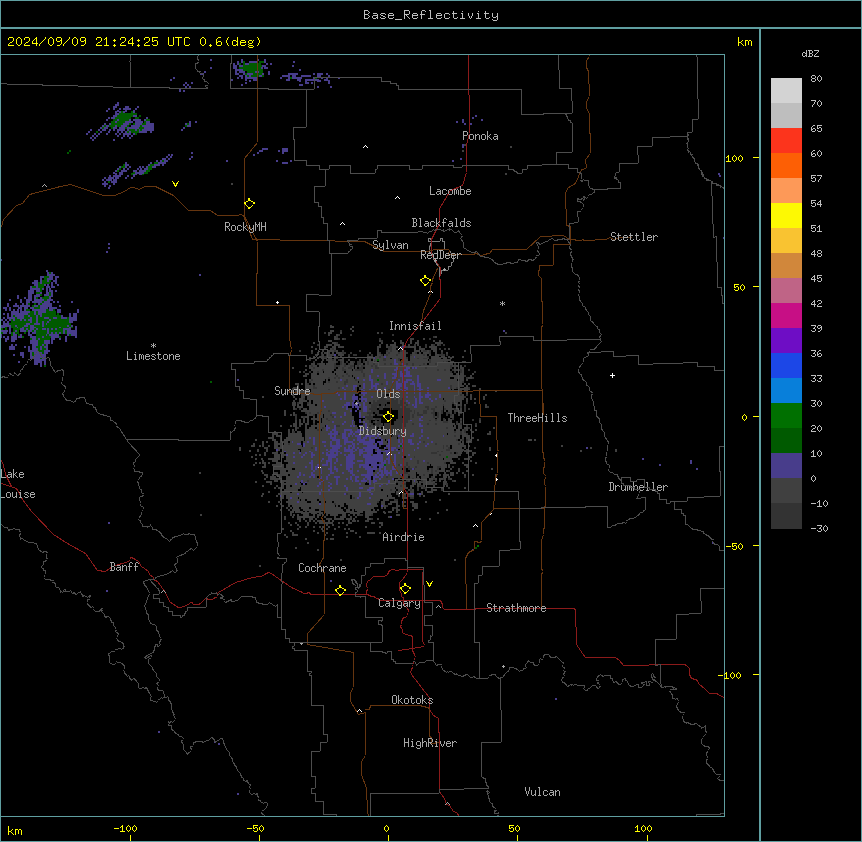
Task: Pick the bright yellow 54 dBZ legend swatch
Action: click(786, 215)
